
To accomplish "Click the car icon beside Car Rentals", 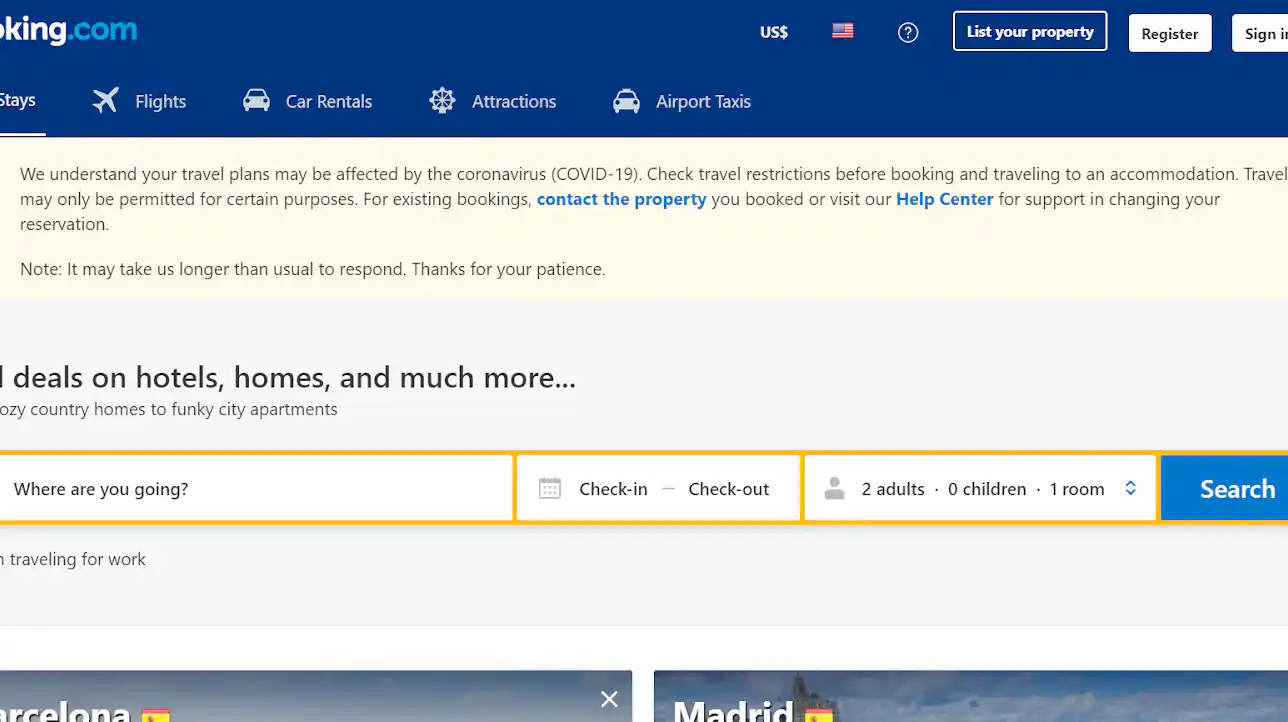I will tap(256, 101).
